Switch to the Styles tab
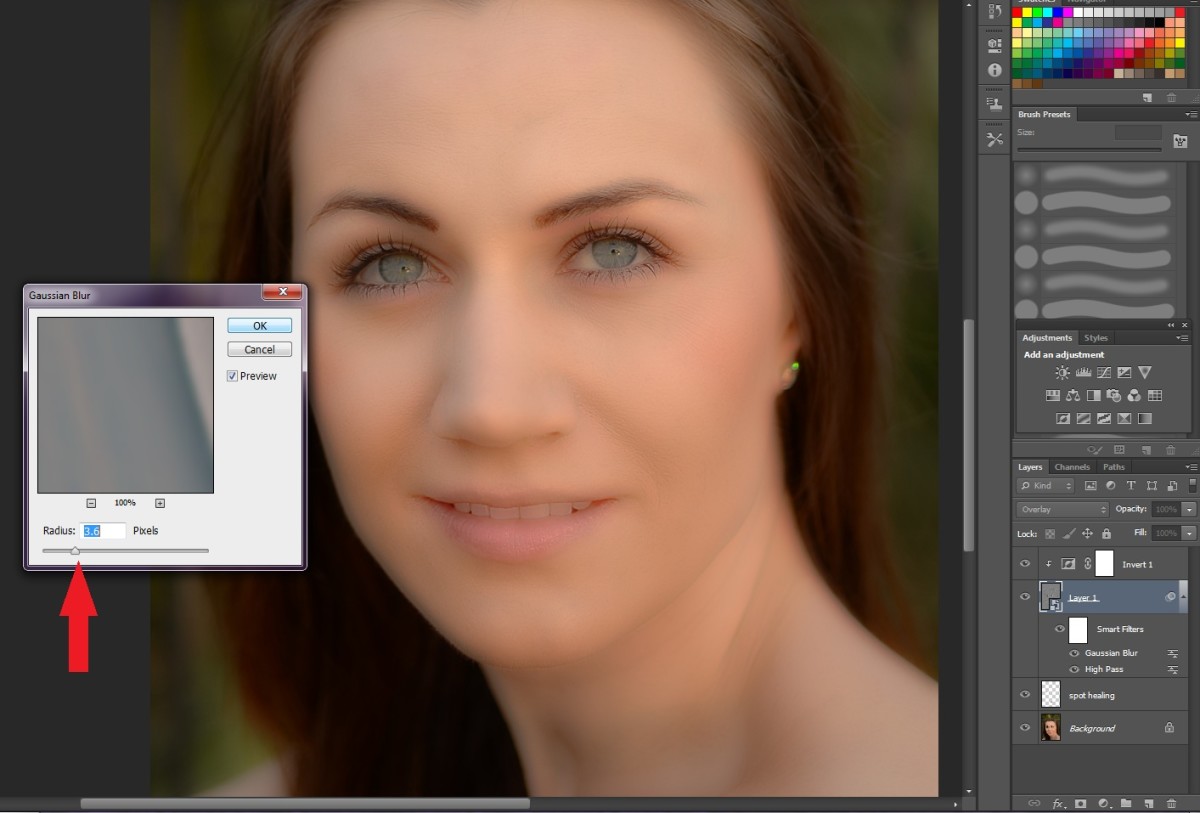Viewport: 1200px width, 813px height. (1096, 338)
